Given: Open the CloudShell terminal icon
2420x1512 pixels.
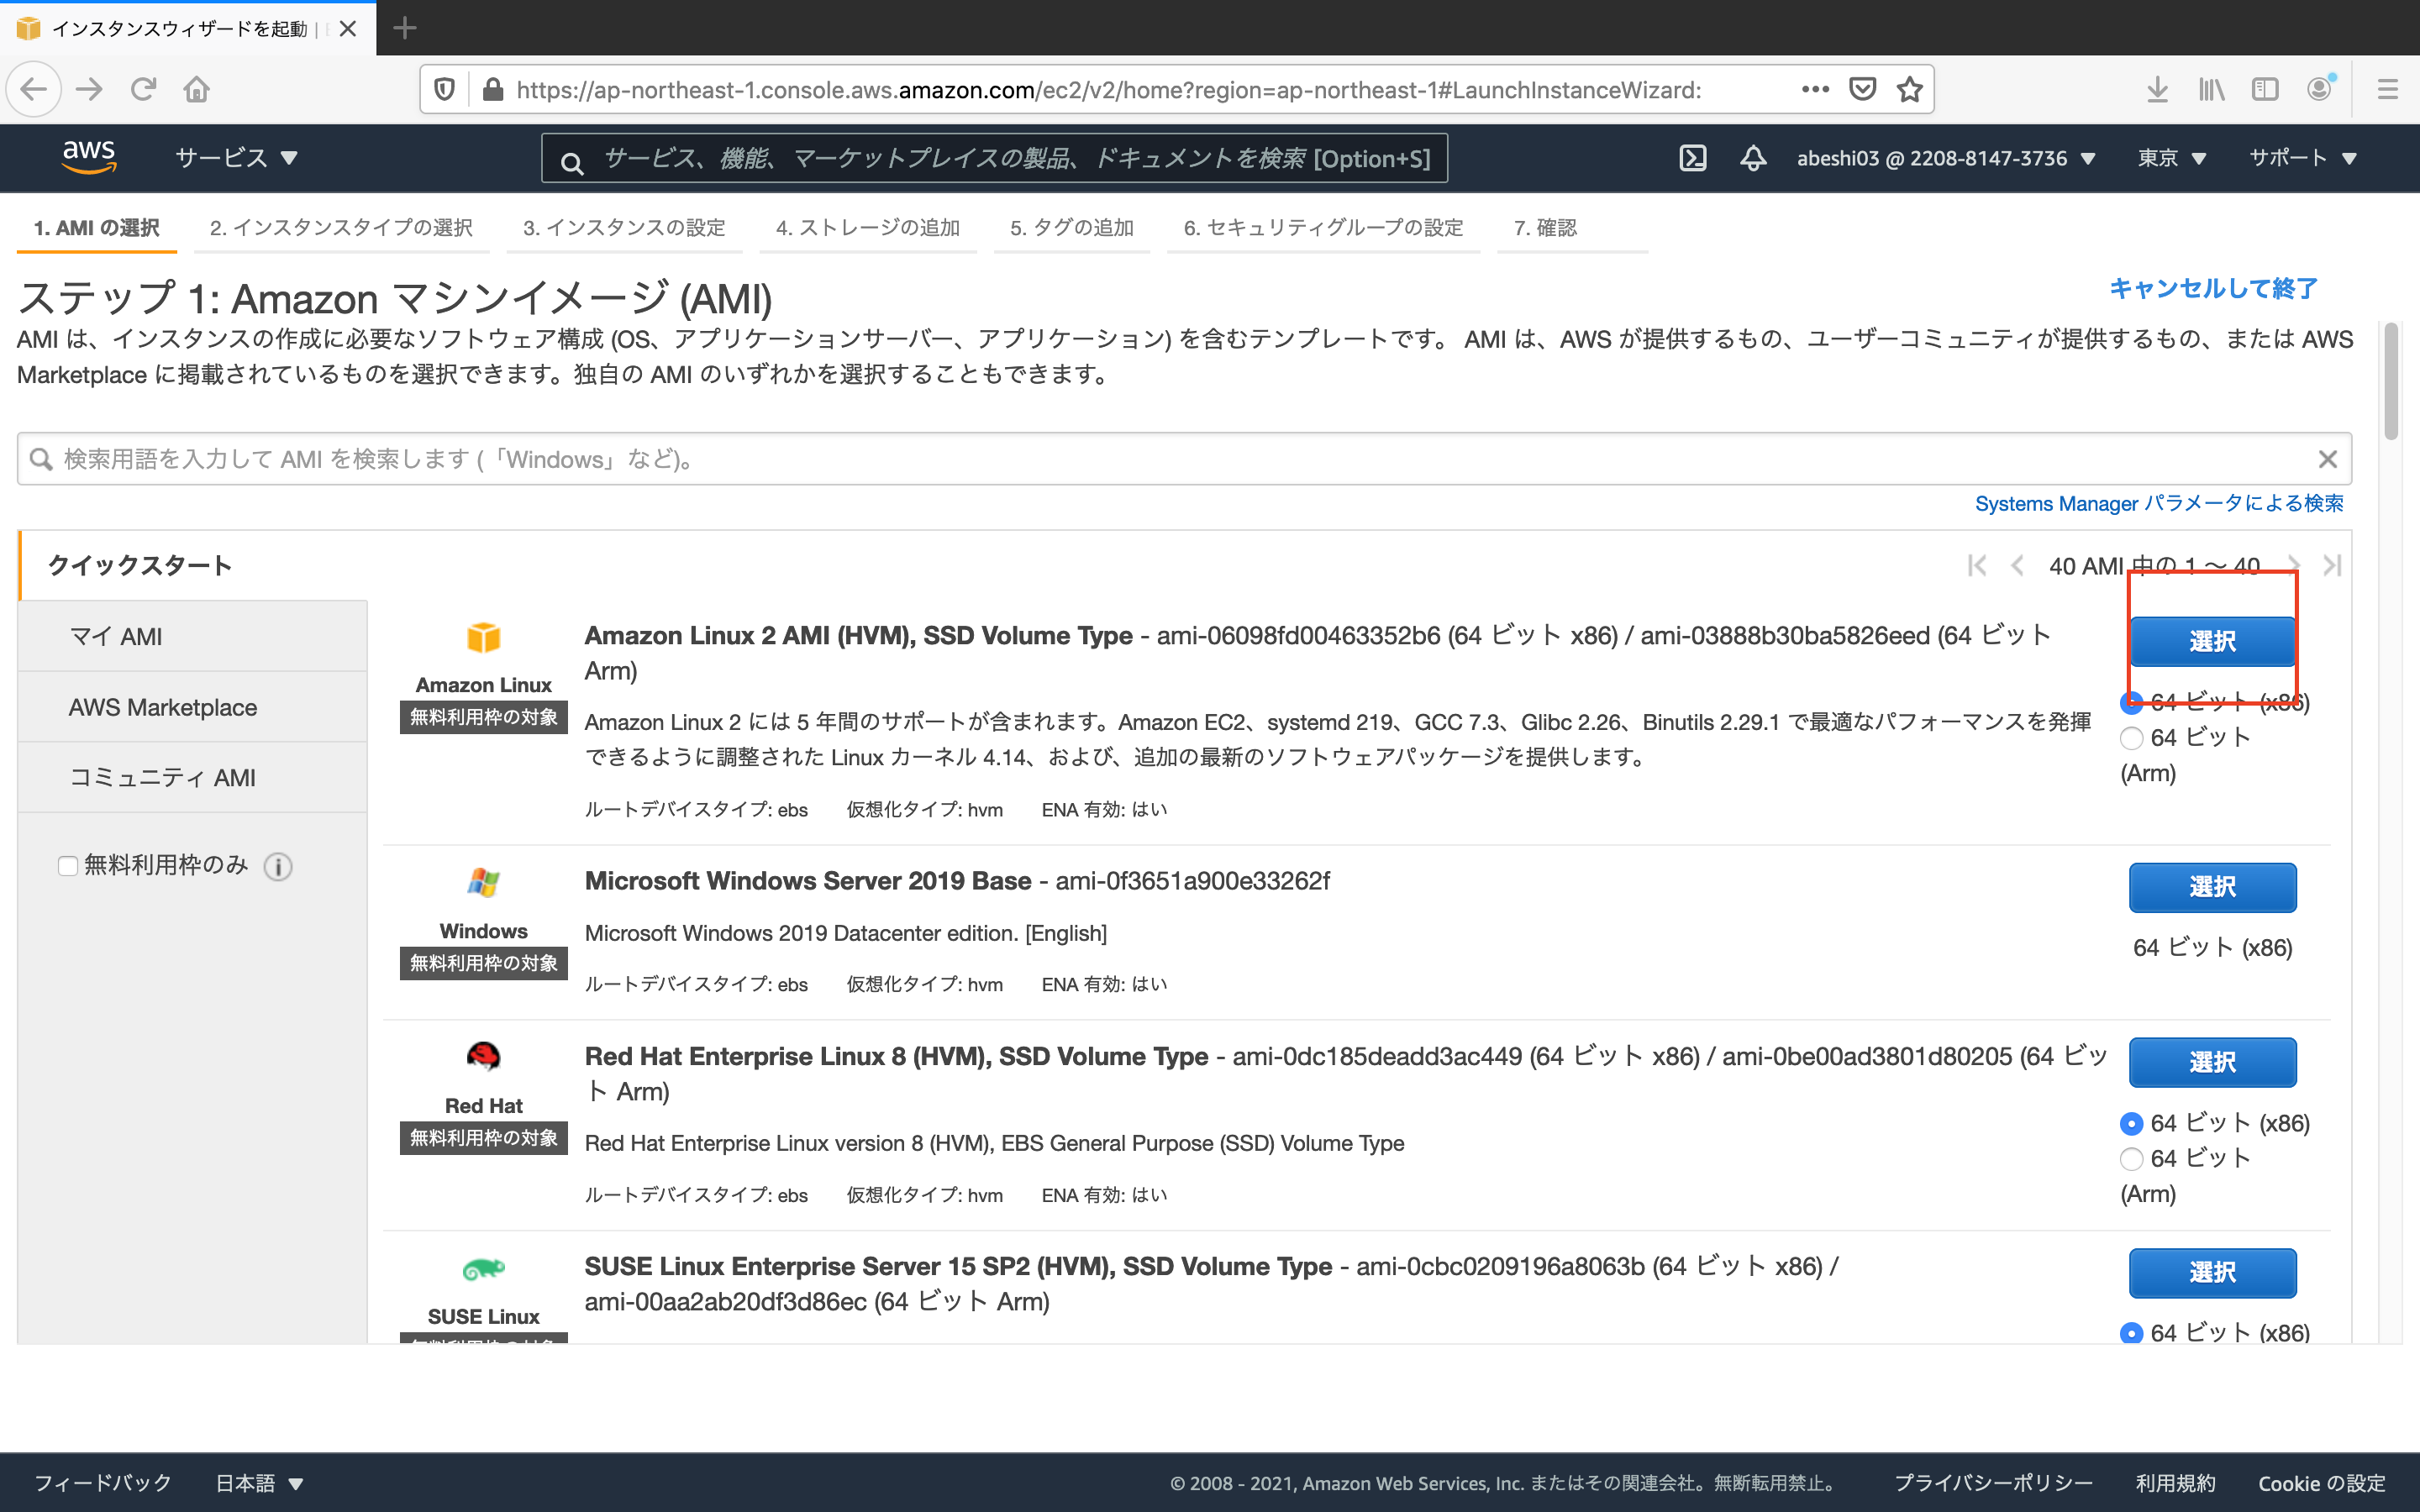Looking at the screenshot, I should click(x=1692, y=157).
